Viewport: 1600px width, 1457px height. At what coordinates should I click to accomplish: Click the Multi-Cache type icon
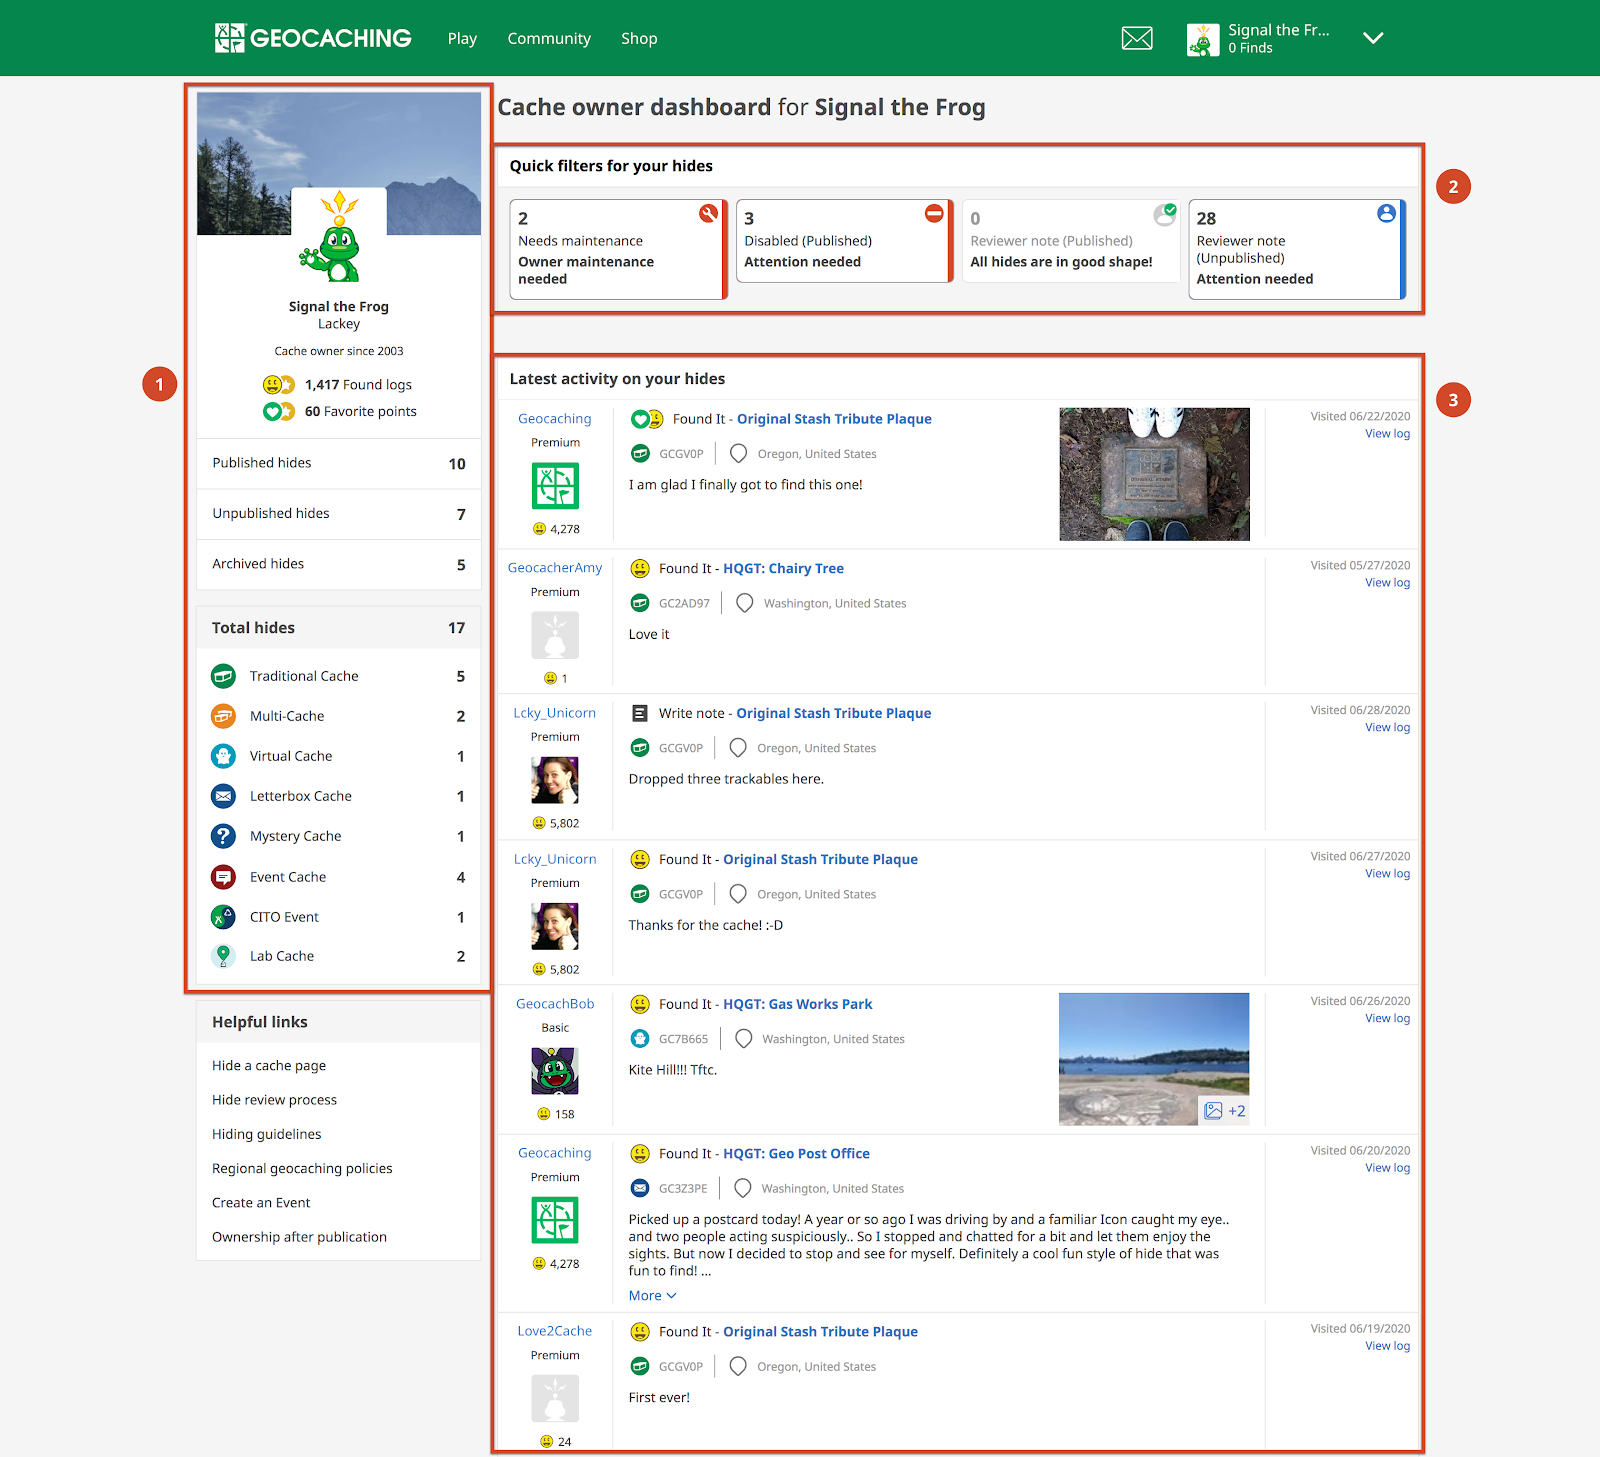(x=223, y=716)
